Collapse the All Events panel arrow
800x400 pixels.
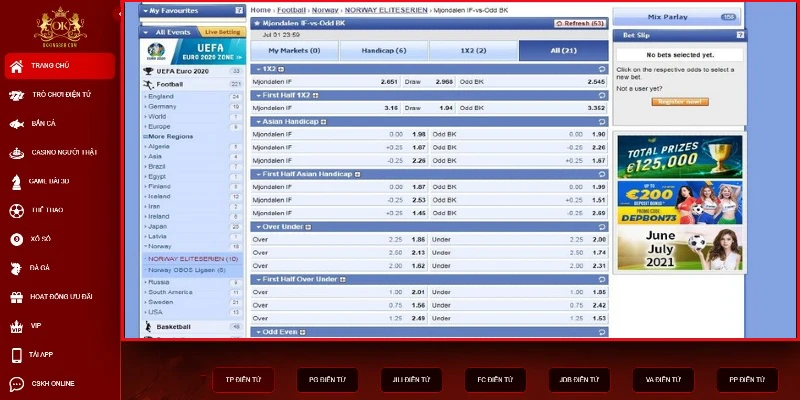(x=145, y=32)
